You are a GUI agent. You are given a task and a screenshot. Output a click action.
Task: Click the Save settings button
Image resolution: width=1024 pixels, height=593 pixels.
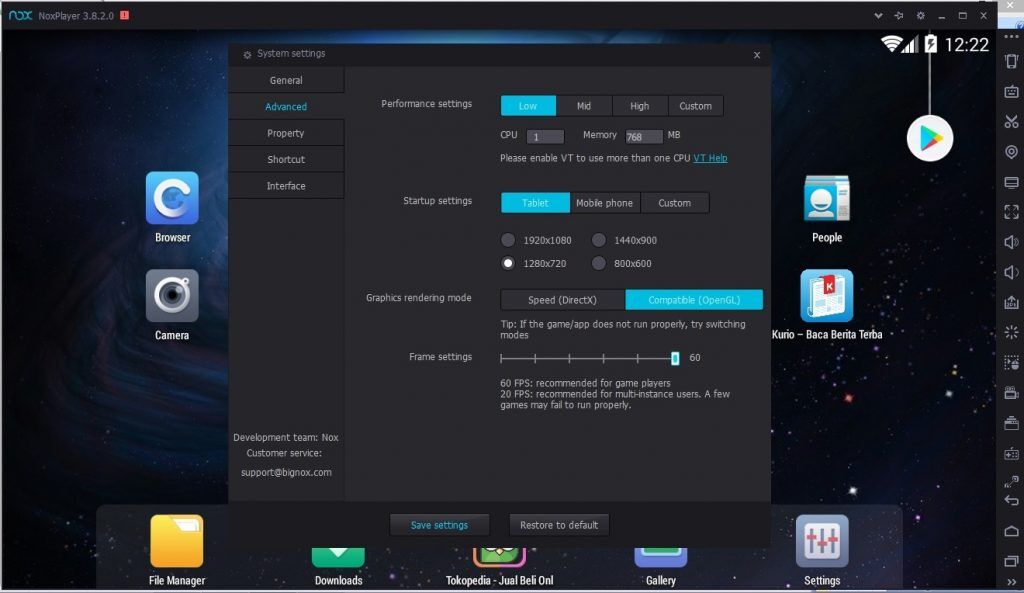tap(439, 524)
